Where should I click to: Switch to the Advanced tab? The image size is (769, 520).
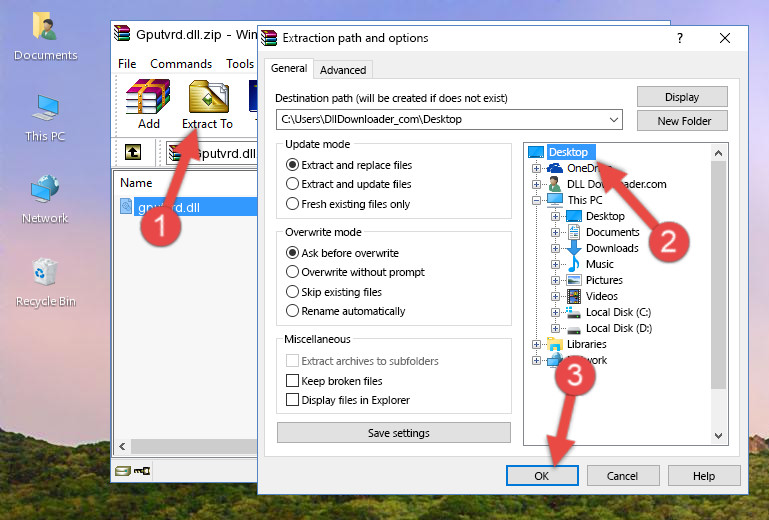pyautogui.click(x=343, y=70)
